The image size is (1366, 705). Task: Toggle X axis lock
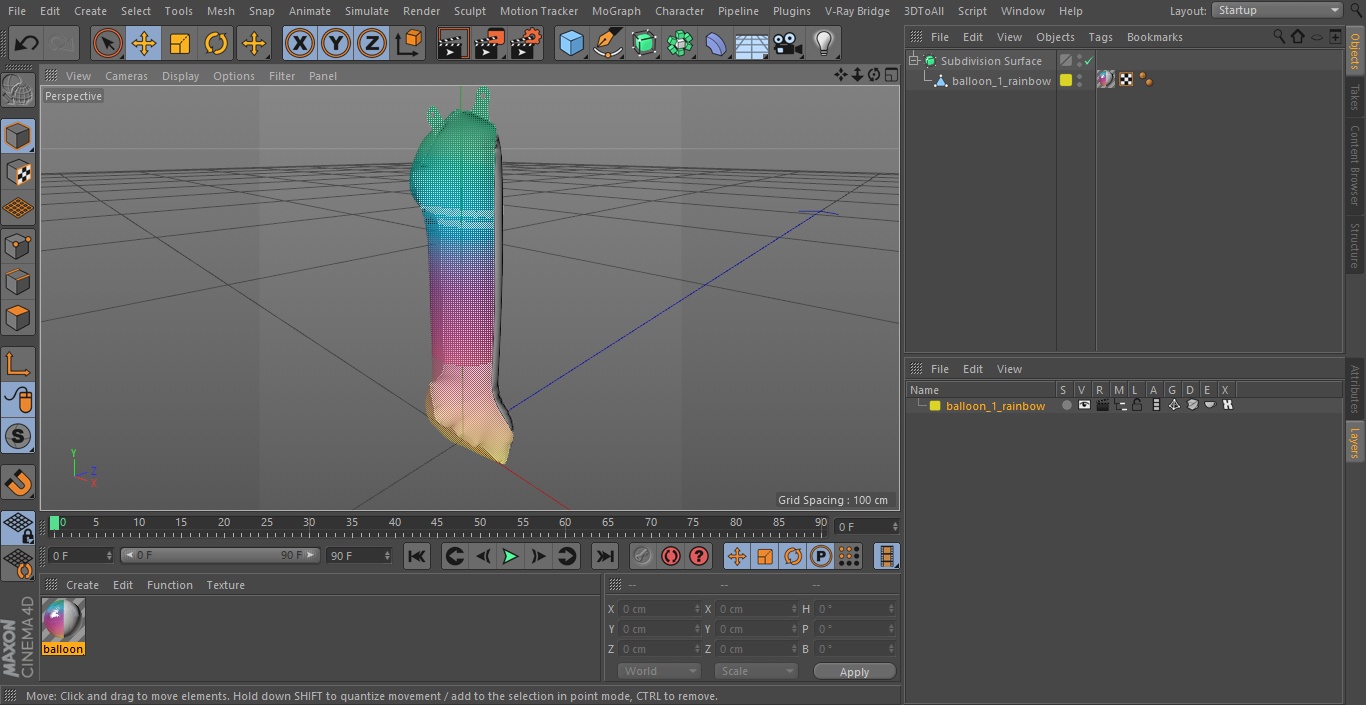(x=300, y=44)
